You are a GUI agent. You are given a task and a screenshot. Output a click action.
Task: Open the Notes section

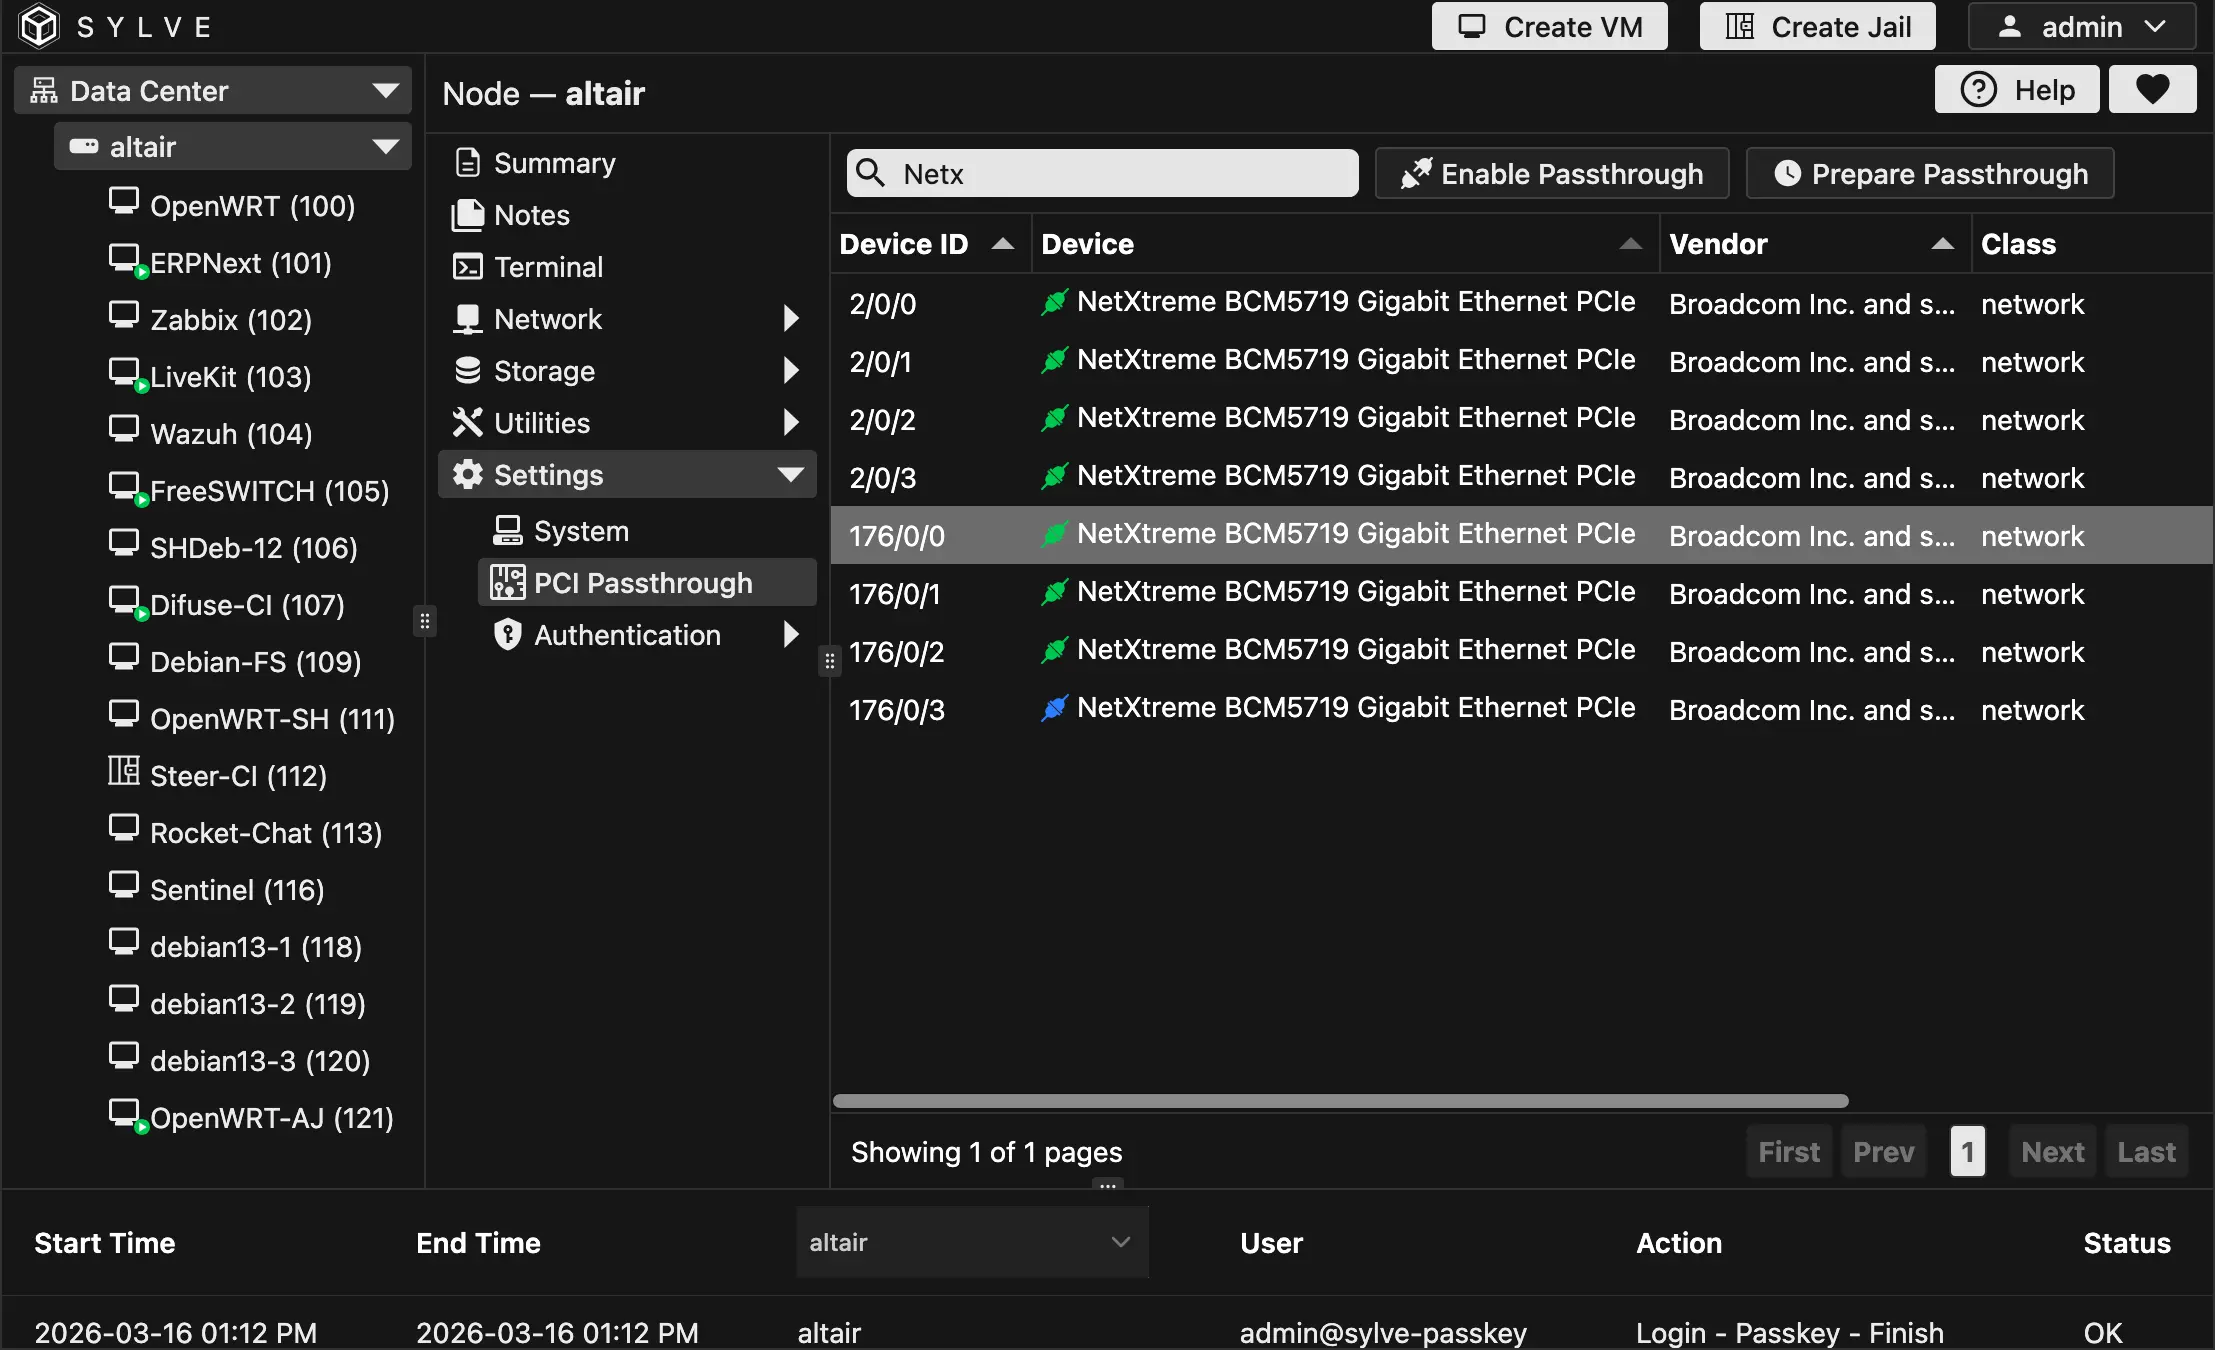pyautogui.click(x=531, y=215)
